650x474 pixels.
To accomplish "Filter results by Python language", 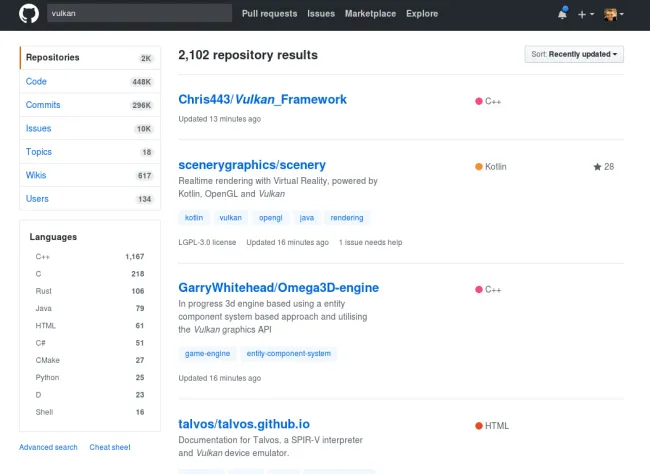I will click(90, 377).
